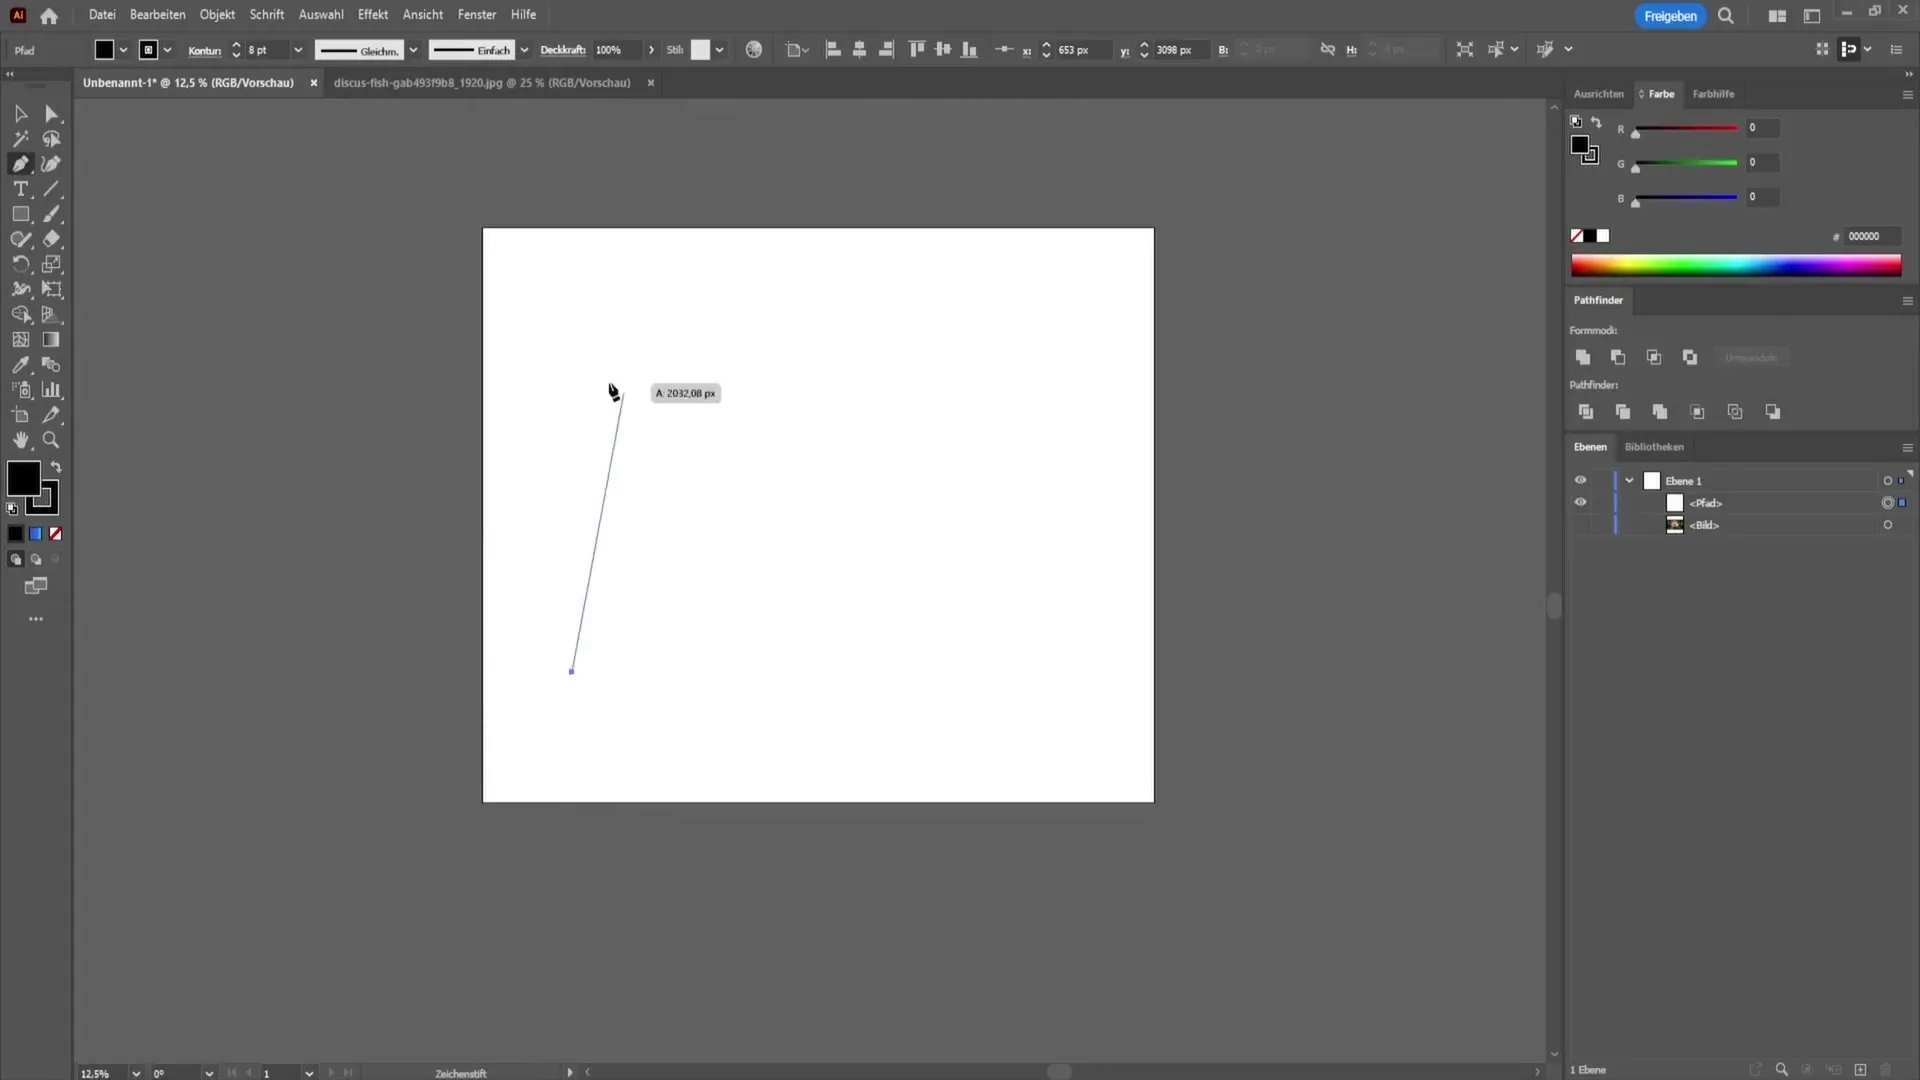The height and width of the screenshot is (1080, 1920).
Task: Click Deckkraft opacity label link
Action: [563, 50]
